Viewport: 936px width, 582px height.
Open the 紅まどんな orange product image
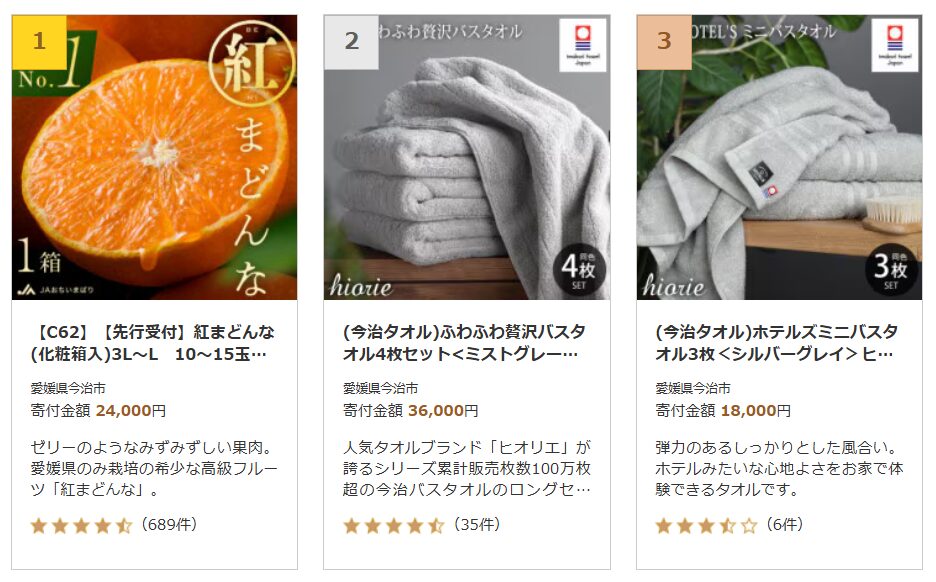(155, 157)
